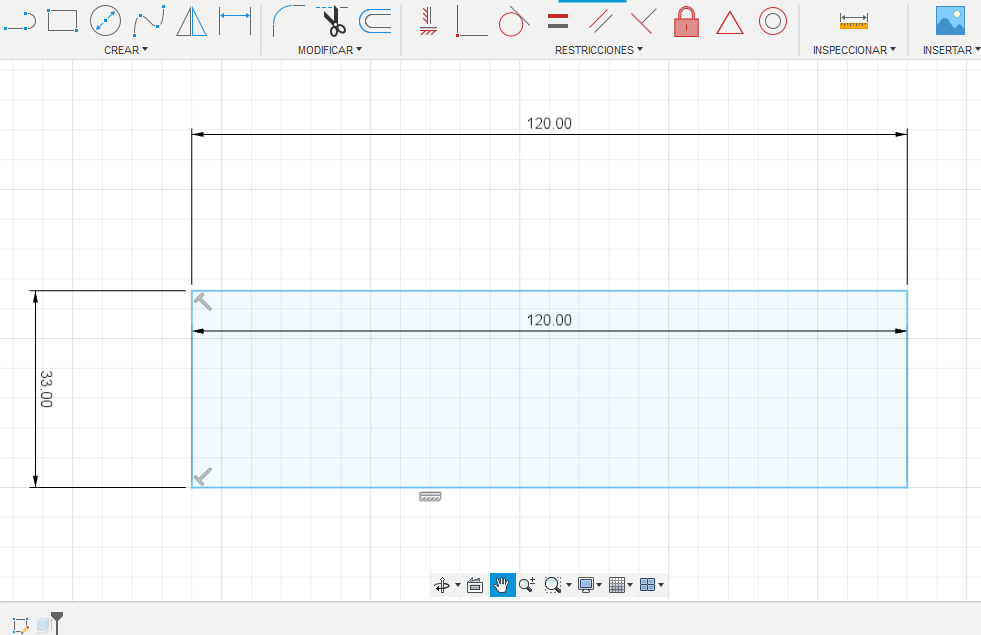Select the top-left perpendicular constraint glyph
This screenshot has height=635, width=981.
click(x=203, y=302)
